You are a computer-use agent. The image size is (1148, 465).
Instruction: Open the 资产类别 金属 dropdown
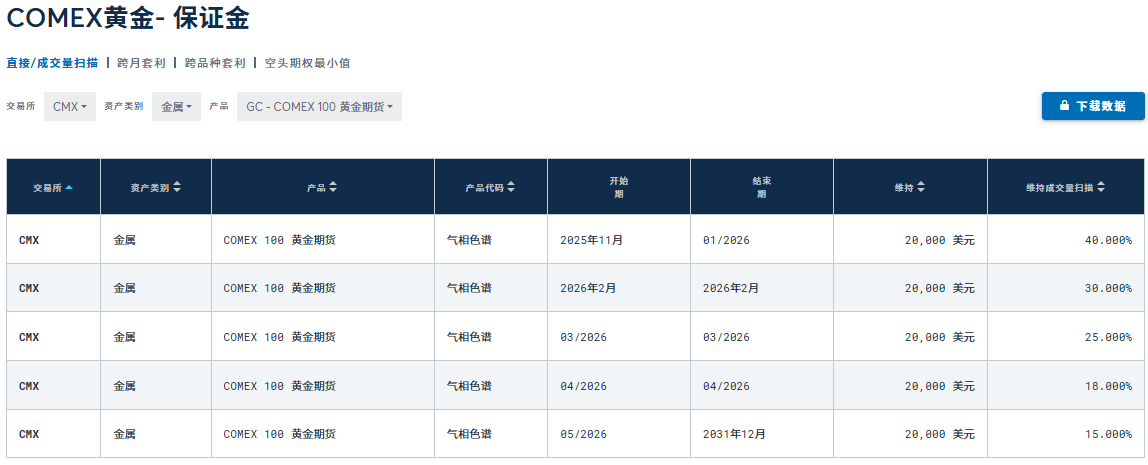coord(176,107)
